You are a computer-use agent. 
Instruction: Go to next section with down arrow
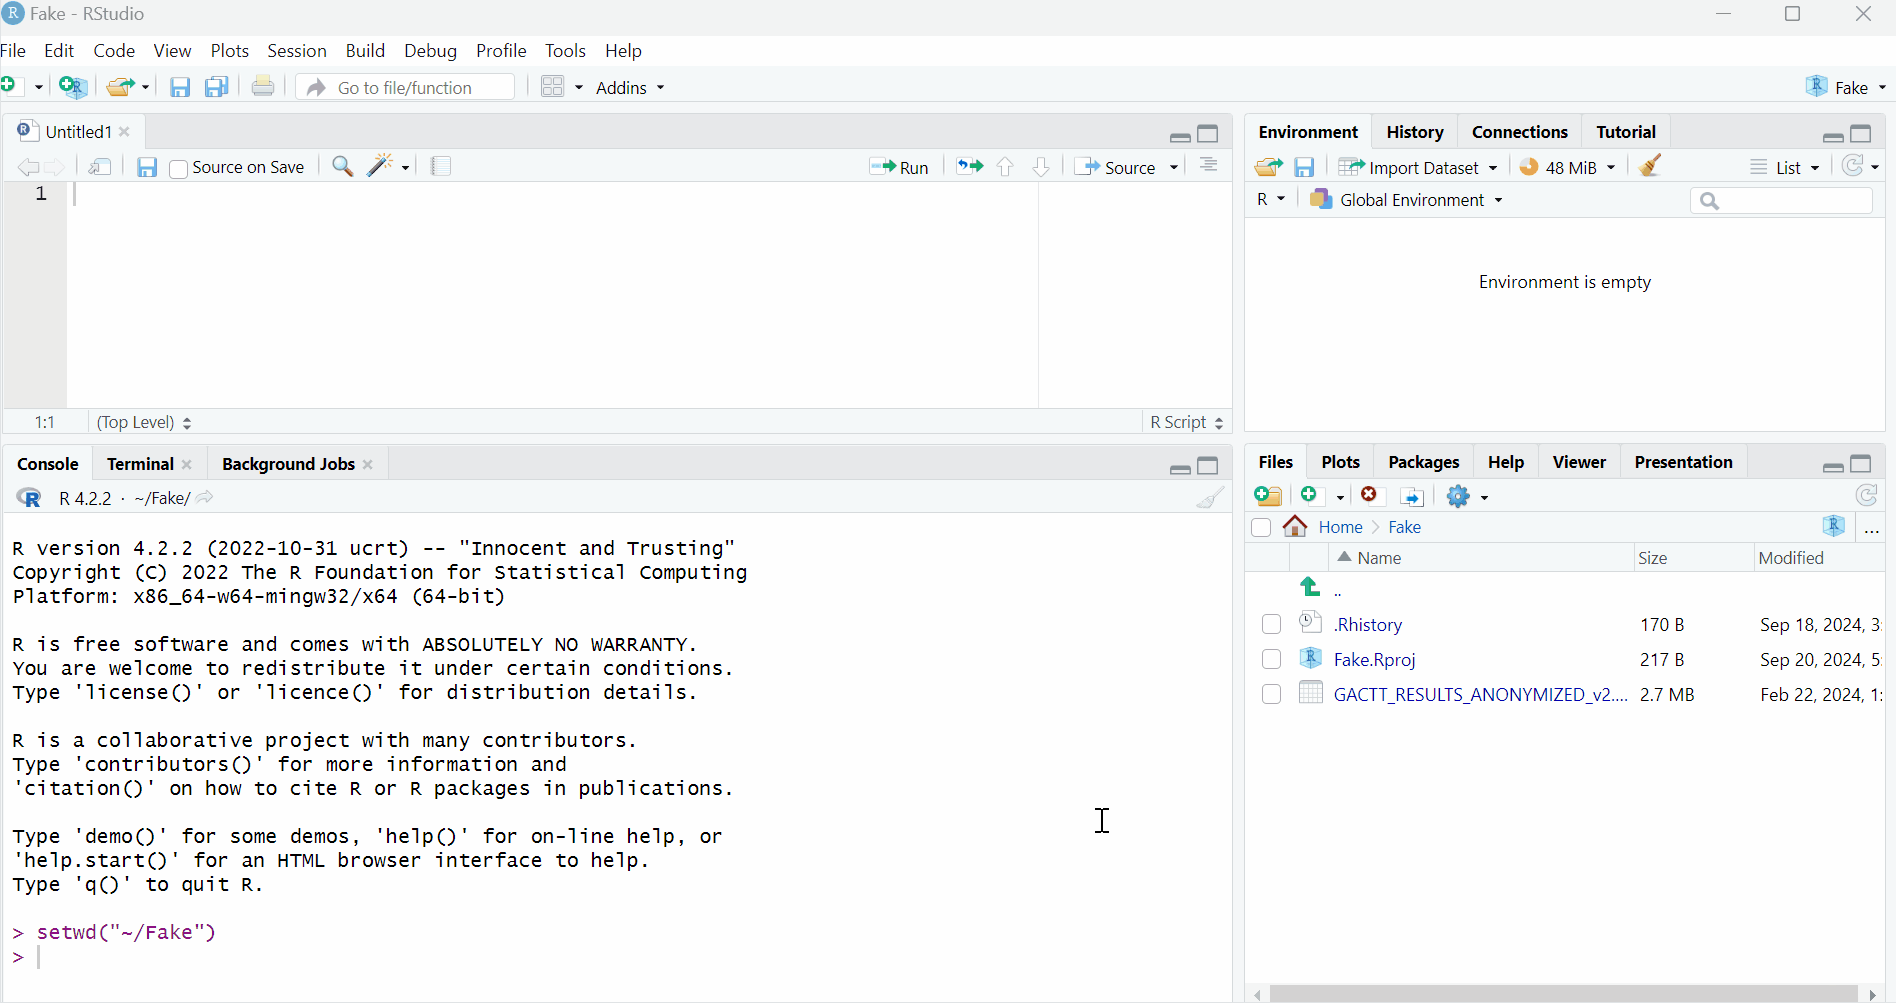click(1041, 167)
